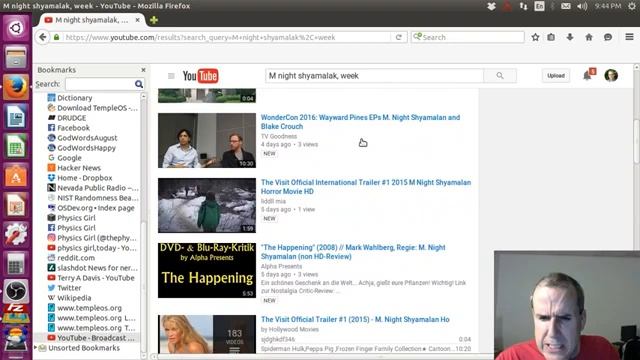Open The Visit snowy trailer thumbnail
The height and width of the screenshot is (360, 640).
click(x=207, y=205)
